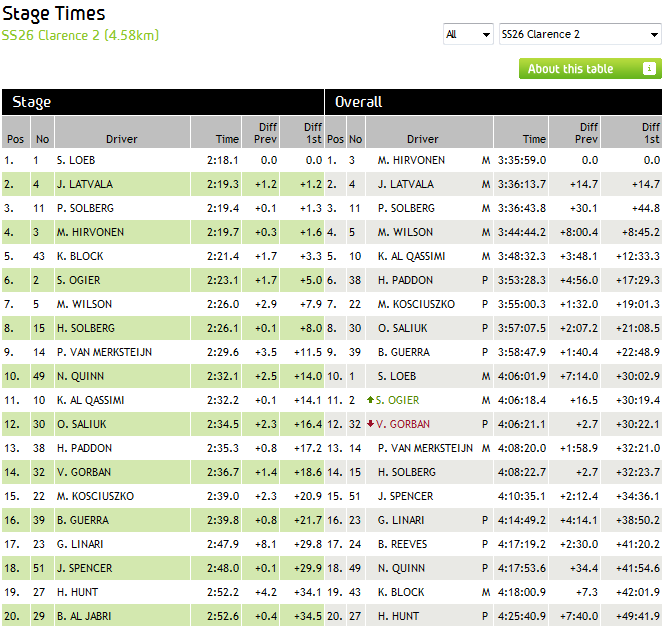This screenshot has height=626, width=663.
Task: Click the Overall section header
Action: (x=493, y=102)
